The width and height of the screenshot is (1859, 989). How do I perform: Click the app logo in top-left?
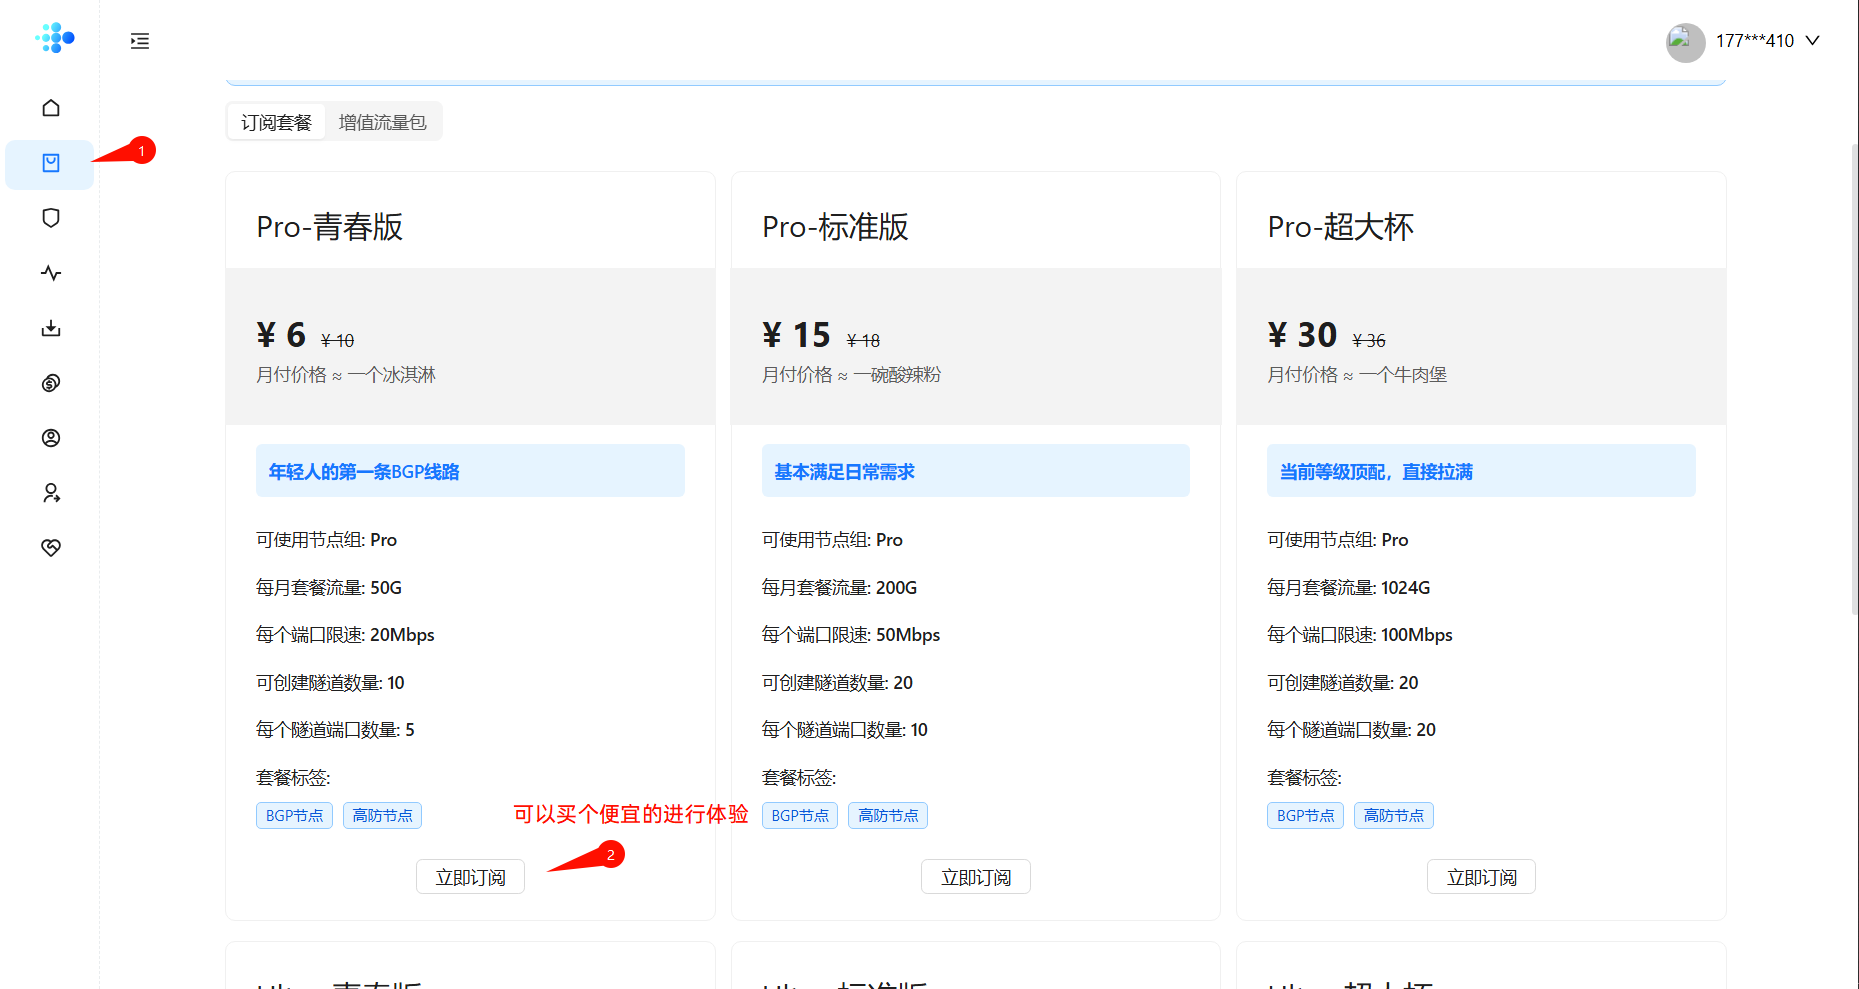click(x=55, y=38)
